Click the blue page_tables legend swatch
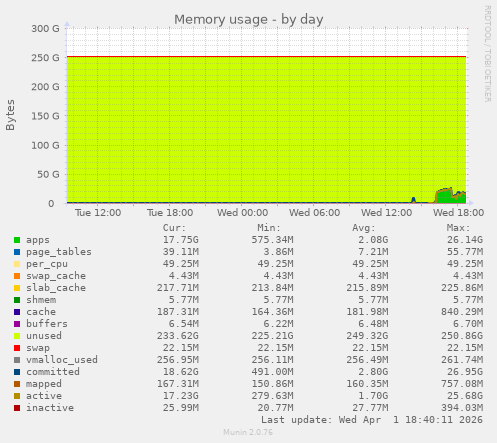 [x=17, y=252]
